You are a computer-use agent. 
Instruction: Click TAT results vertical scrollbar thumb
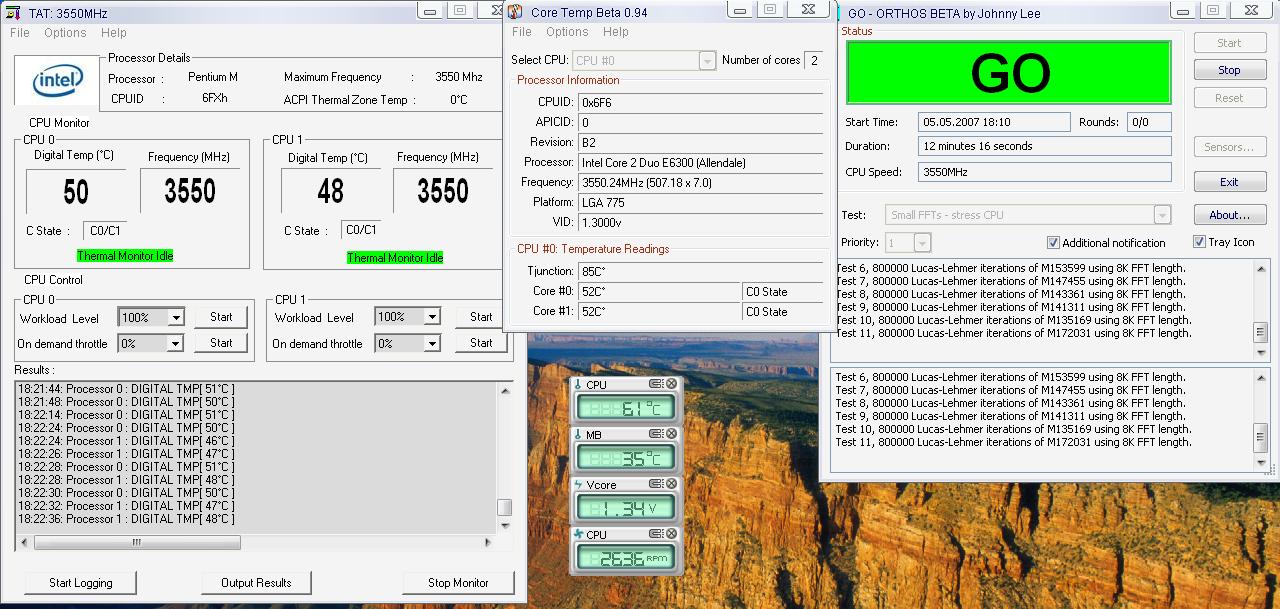click(x=505, y=507)
